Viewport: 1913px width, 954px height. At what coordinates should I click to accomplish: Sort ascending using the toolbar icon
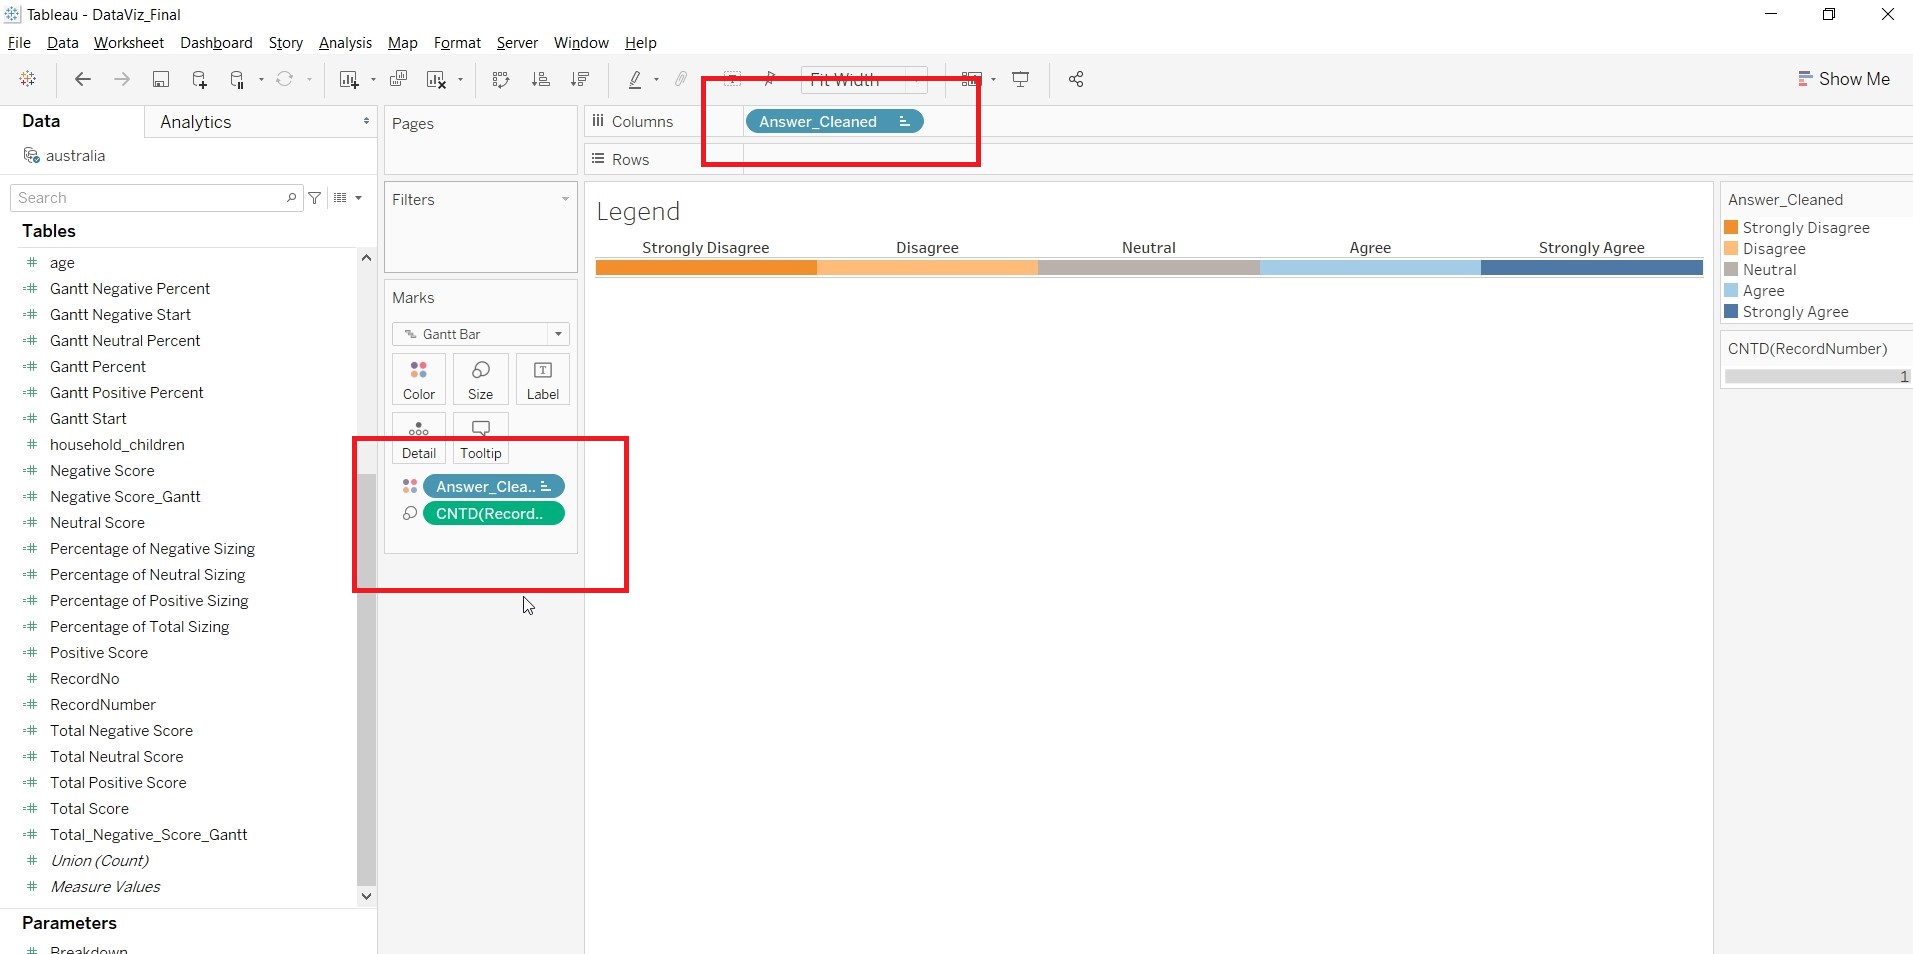tap(540, 80)
